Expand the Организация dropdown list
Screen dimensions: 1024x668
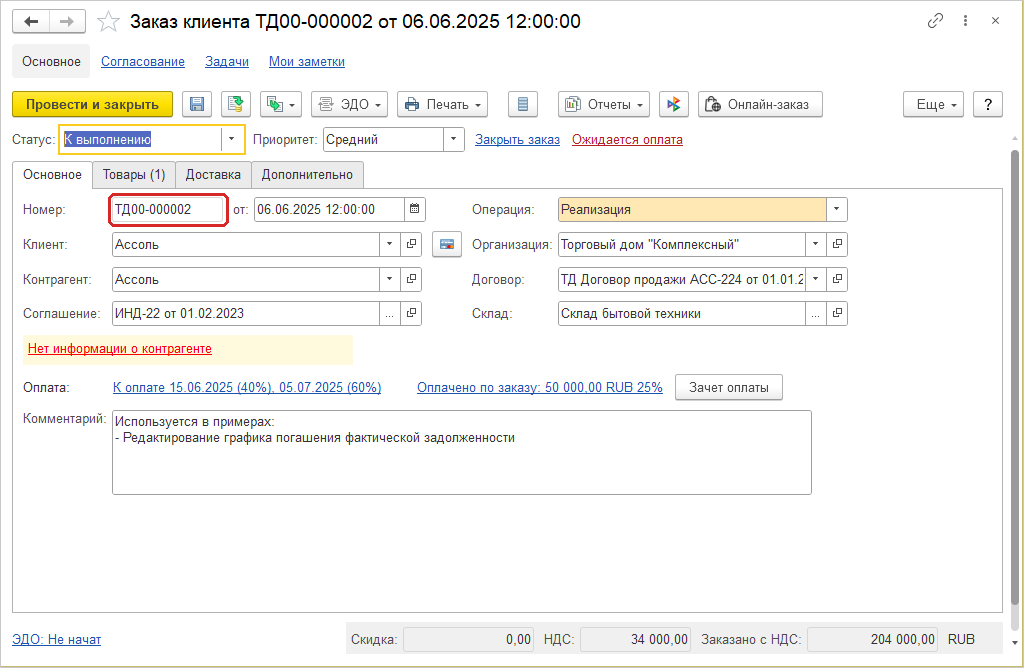click(x=816, y=244)
